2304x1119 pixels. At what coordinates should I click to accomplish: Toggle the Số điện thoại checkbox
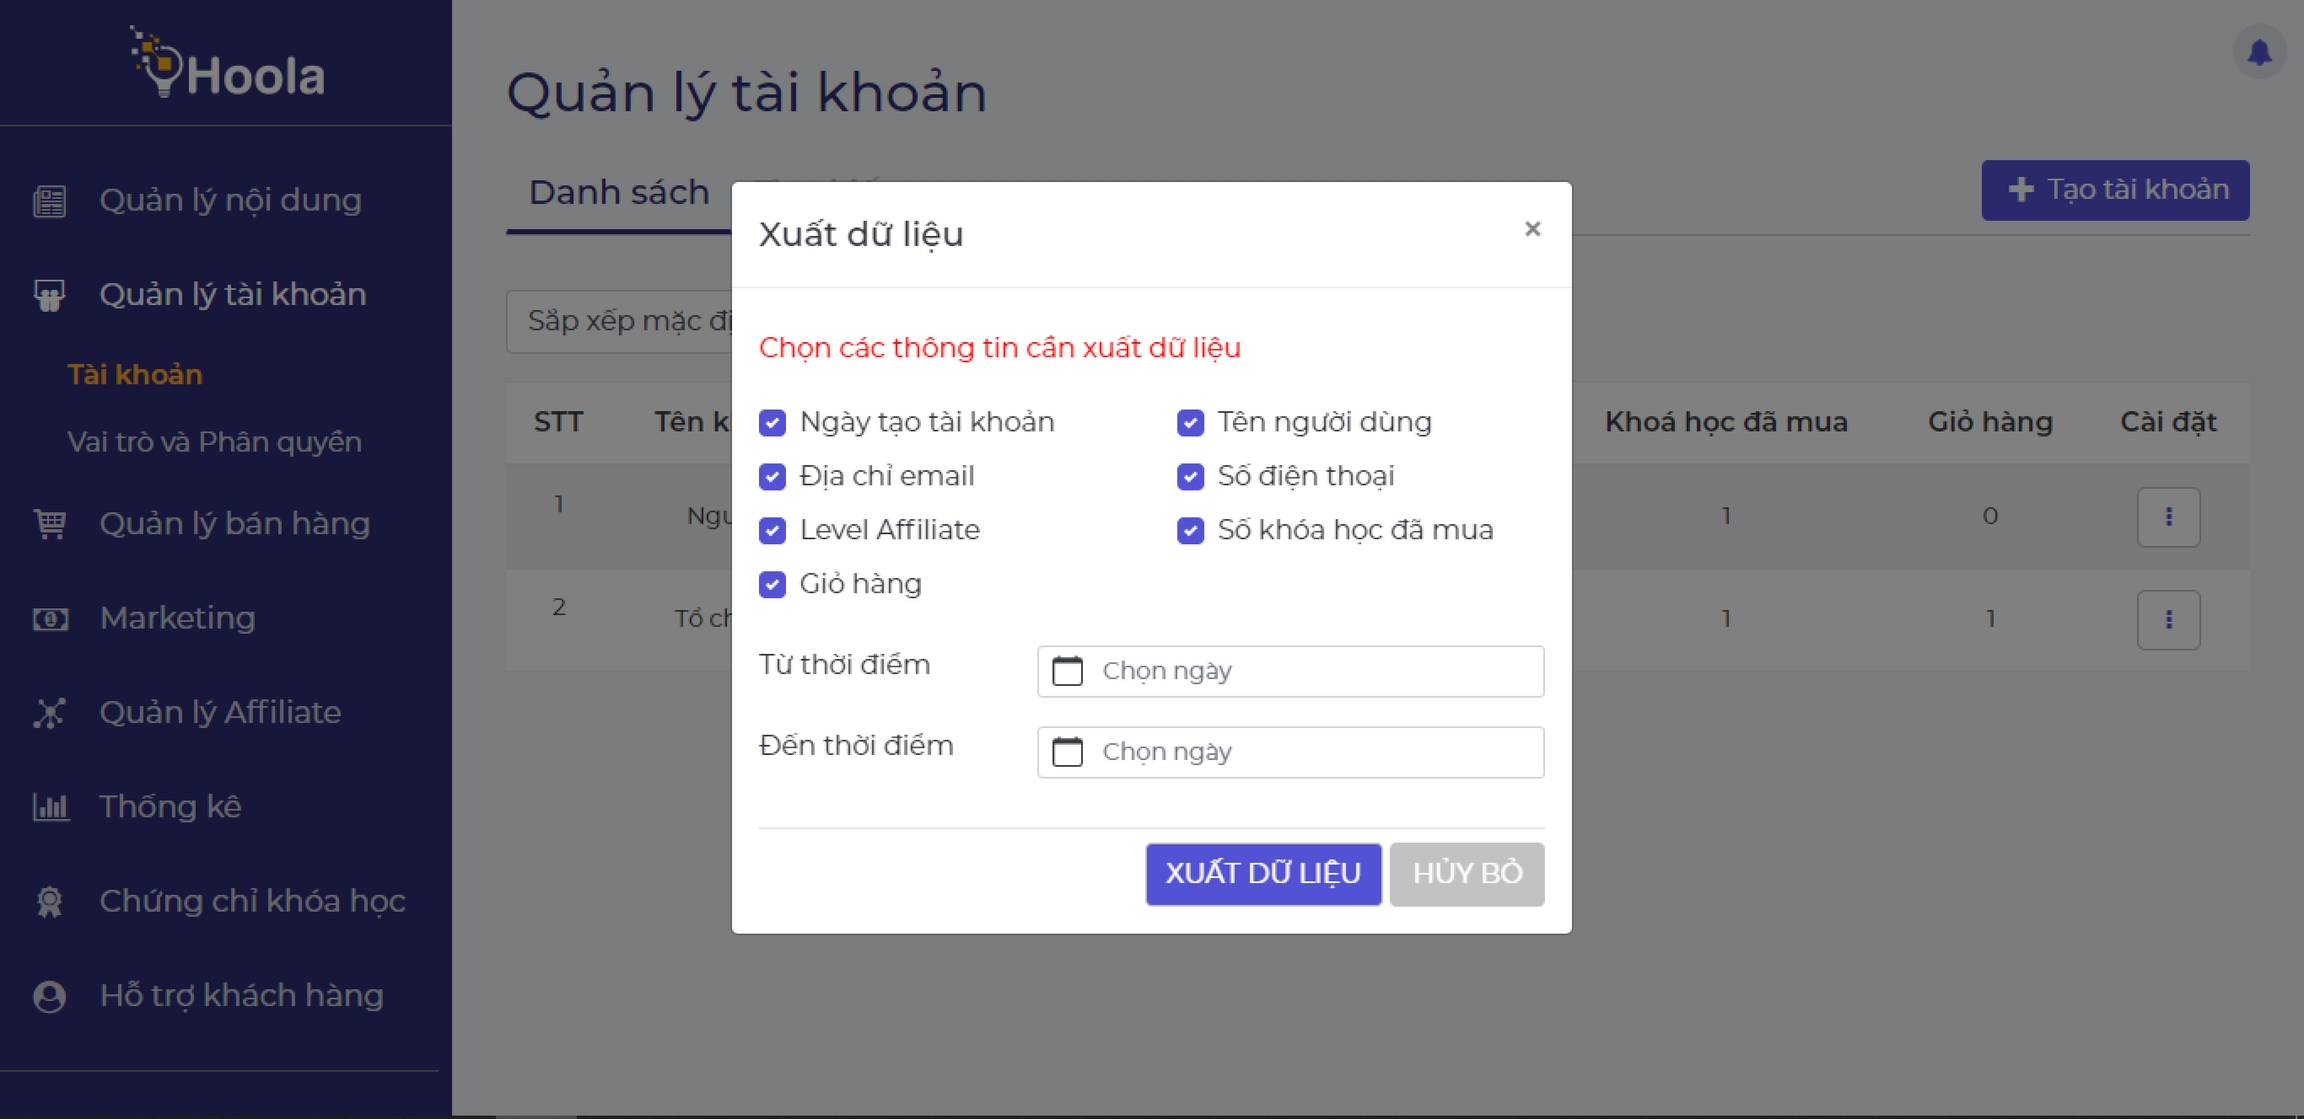point(1190,476)
